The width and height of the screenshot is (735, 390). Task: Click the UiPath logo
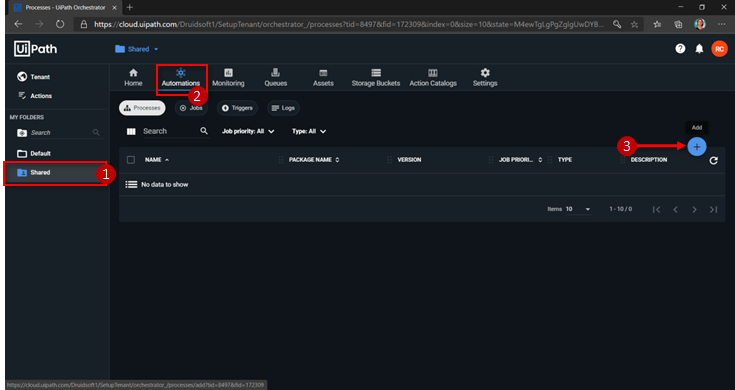(35, 49)
